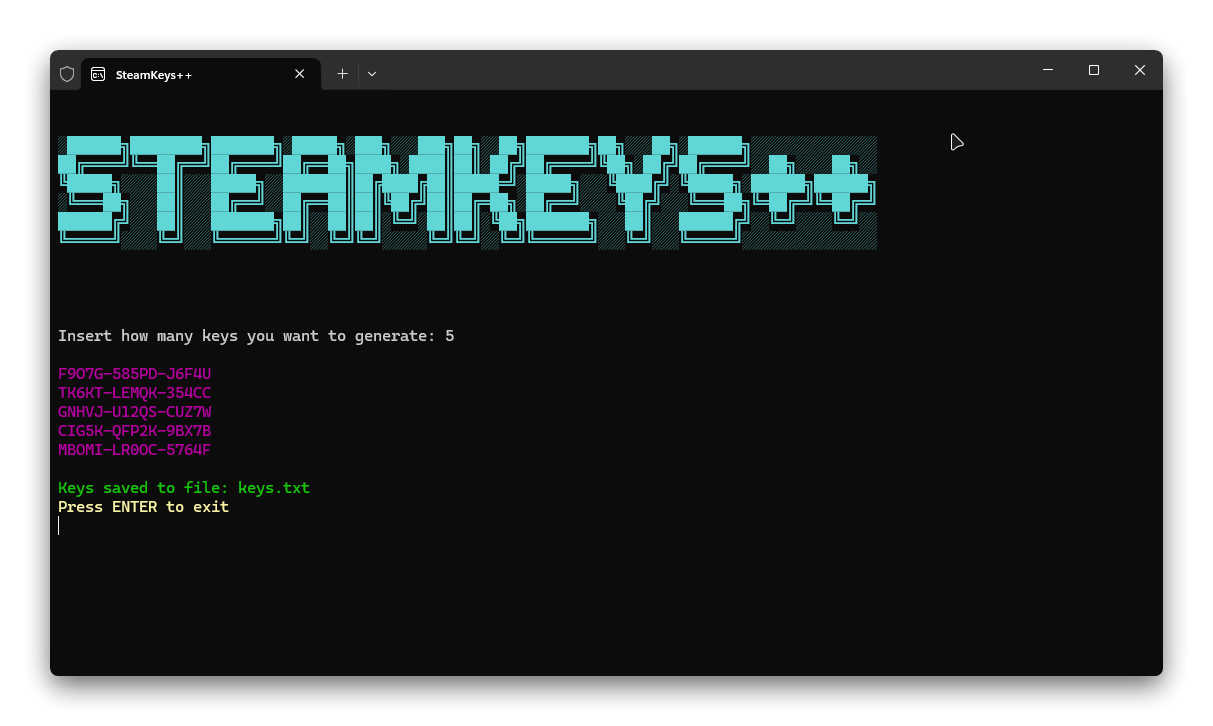Close the SteamKeys++ tab

[299, 74]
